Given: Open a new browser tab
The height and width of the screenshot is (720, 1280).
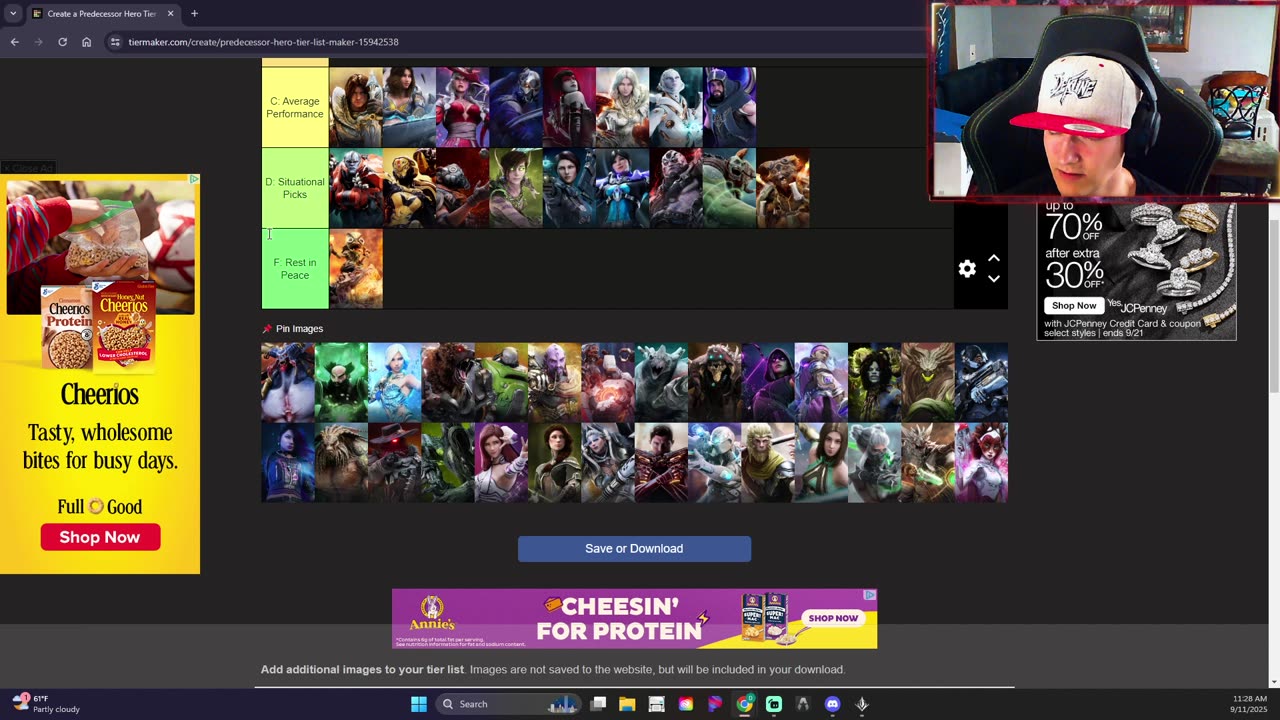Looking at the screenshot, I should pos(194,14).
